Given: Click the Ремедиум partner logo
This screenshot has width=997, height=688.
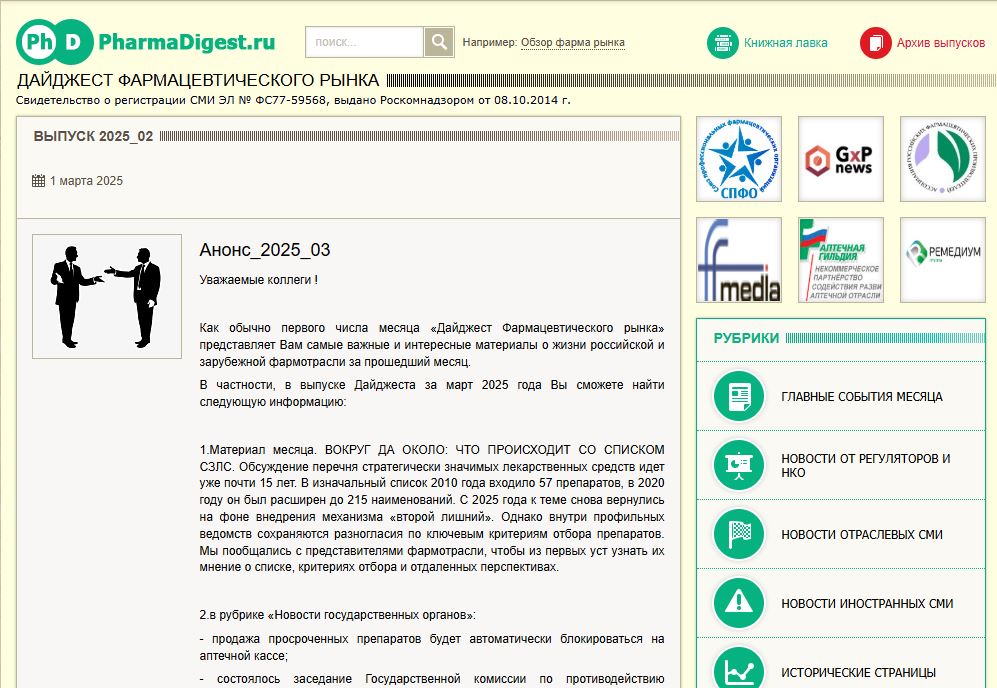Looking at the screenshot, I should 942,260.
